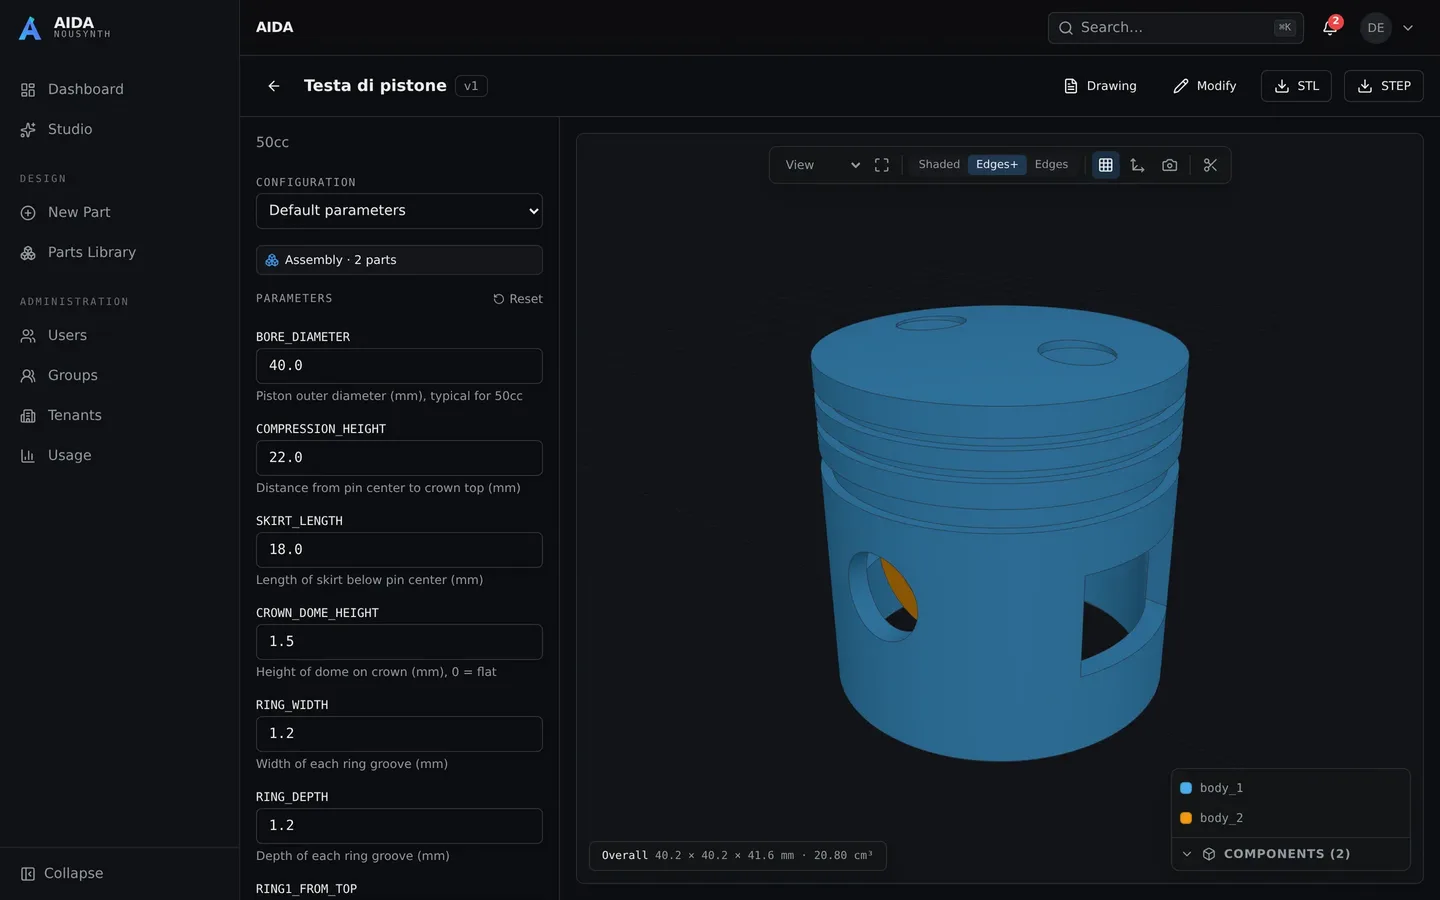Open notifications bell
Image resolution: width=1440 pixels, height=900 pixels.
click(1330, 28)
